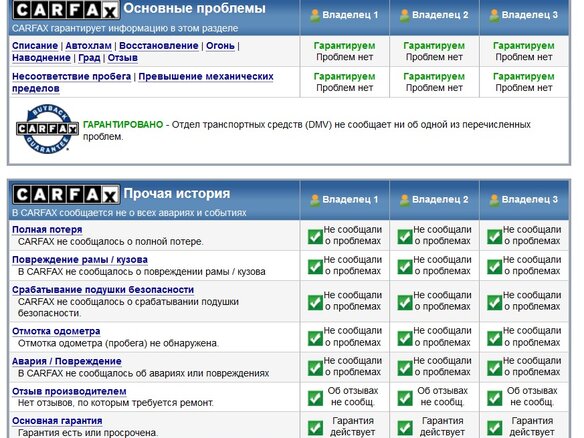Click the CARFAX Buyback Guarantee badge
The width and height of the screenshot is (584, 438).
point(47,129)
